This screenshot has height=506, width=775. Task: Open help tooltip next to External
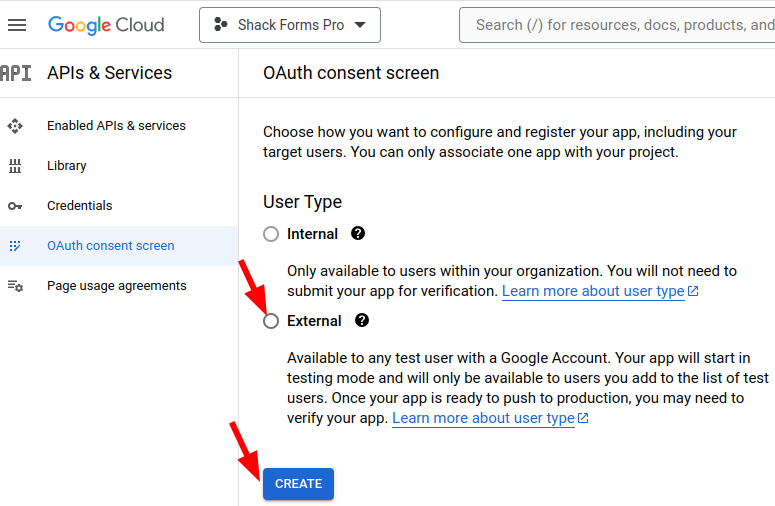coord(362,320)
